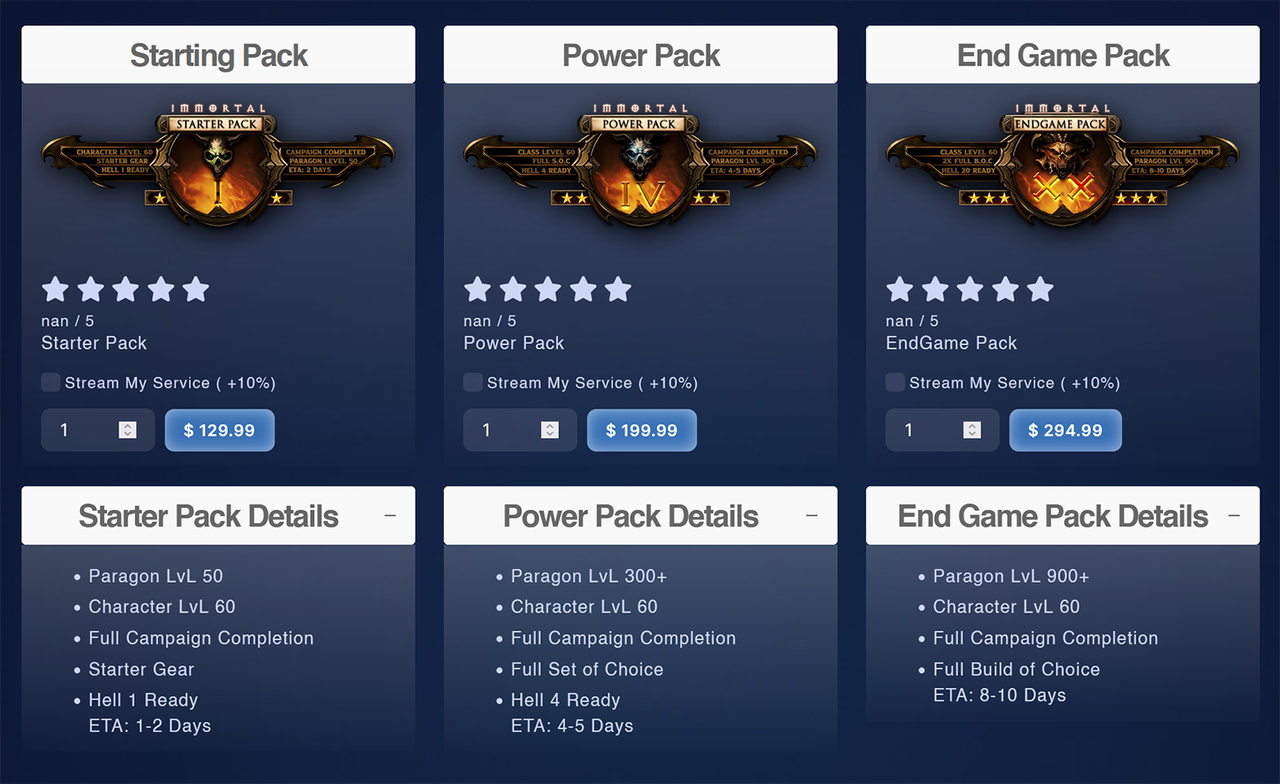The height and width of the screenshot is (784, 1280).
Task: Enable Stream My Service for EndGame Pack
Action: tap(895, 382)
